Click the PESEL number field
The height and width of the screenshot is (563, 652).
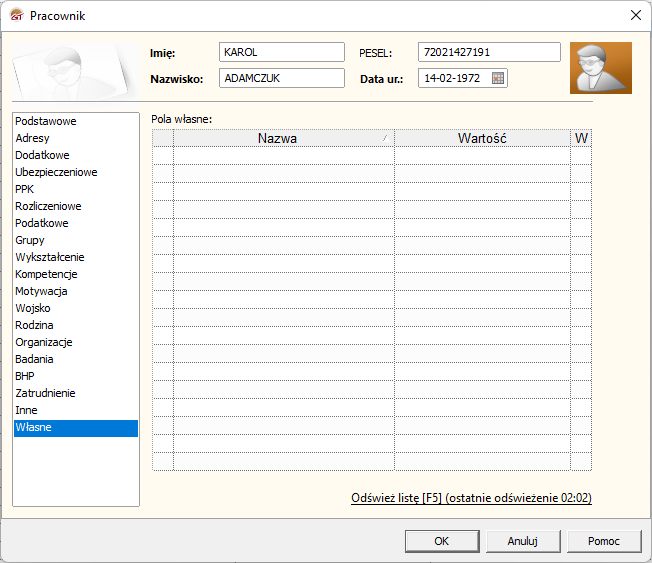(489, 52)
